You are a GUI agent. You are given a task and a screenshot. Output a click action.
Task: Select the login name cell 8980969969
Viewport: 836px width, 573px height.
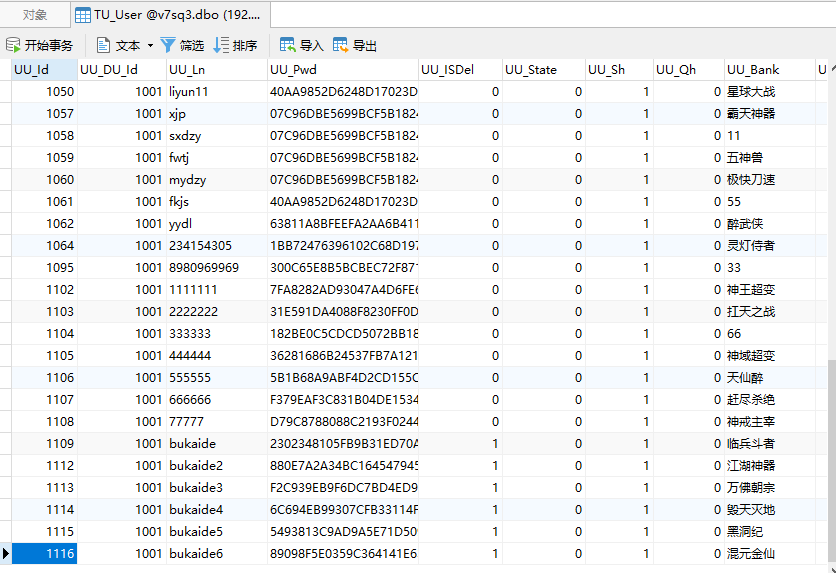(217, 268)
